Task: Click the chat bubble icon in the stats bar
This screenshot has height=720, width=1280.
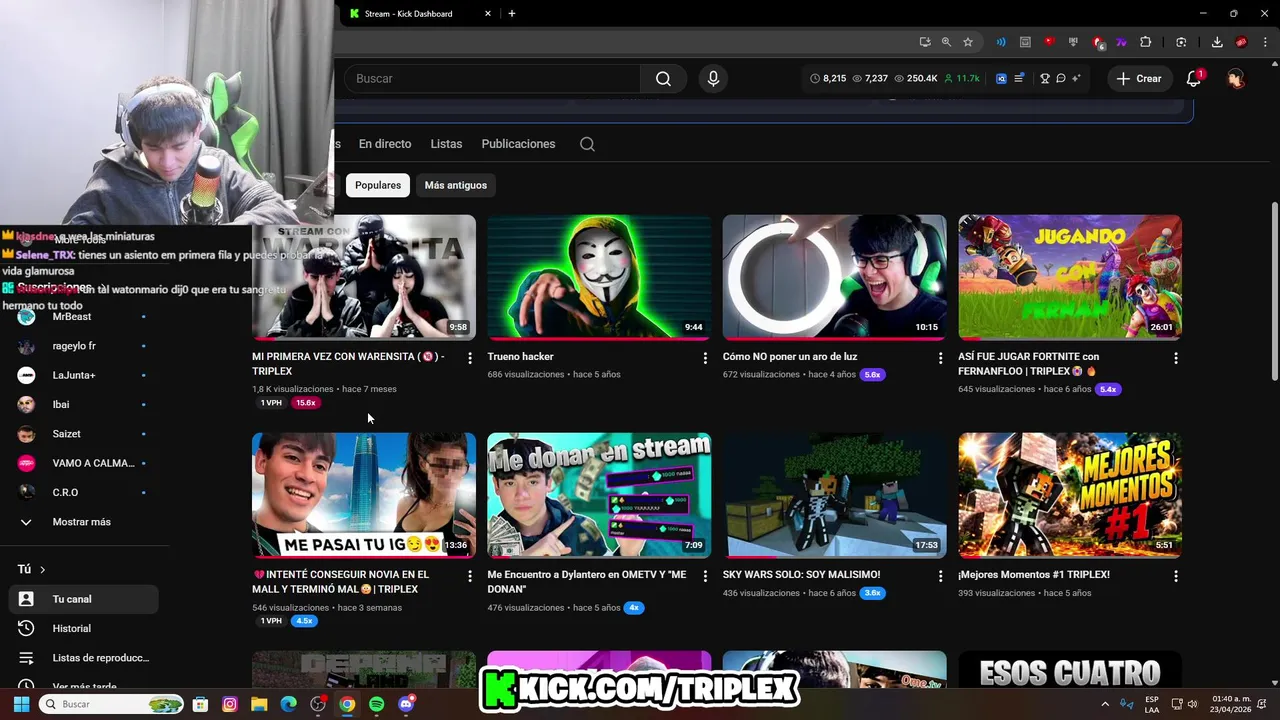Action: point(1061,78)
